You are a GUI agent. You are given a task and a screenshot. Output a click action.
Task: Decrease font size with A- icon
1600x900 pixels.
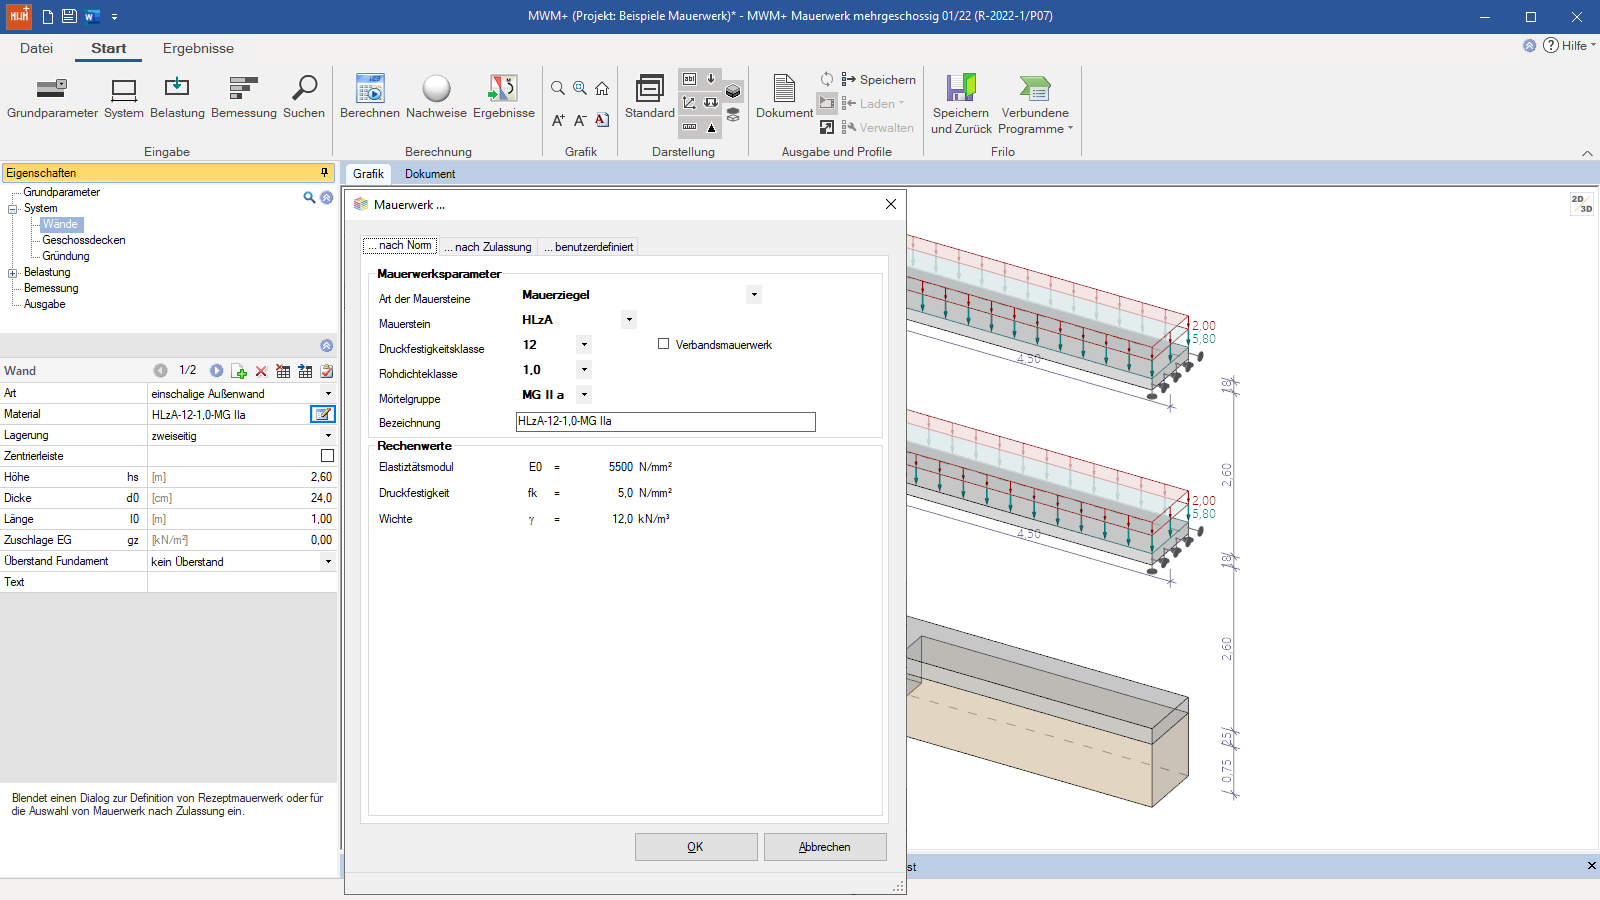coord(580,120)
